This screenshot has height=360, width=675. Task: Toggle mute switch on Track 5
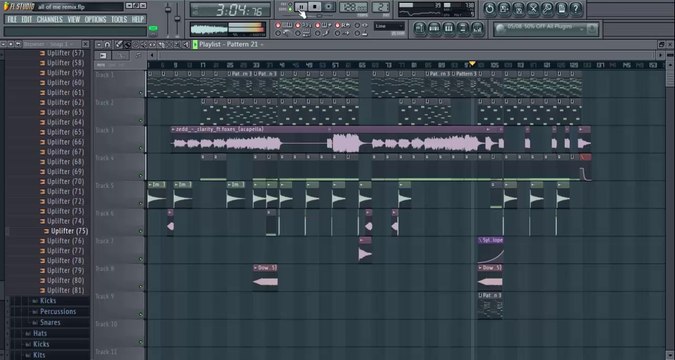141,203
